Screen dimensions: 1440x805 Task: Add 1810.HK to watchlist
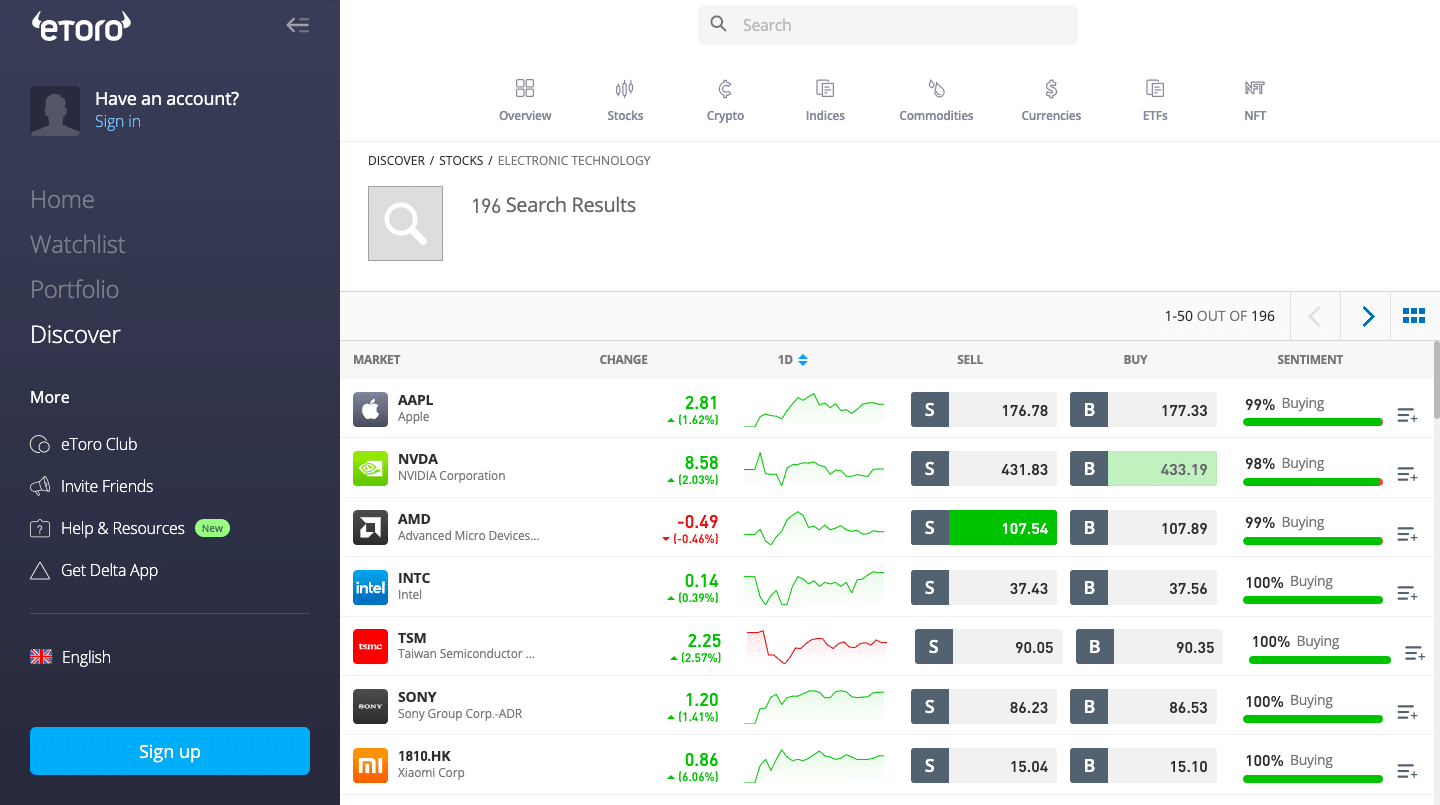pyautogui.click(x=1407, y=771)
